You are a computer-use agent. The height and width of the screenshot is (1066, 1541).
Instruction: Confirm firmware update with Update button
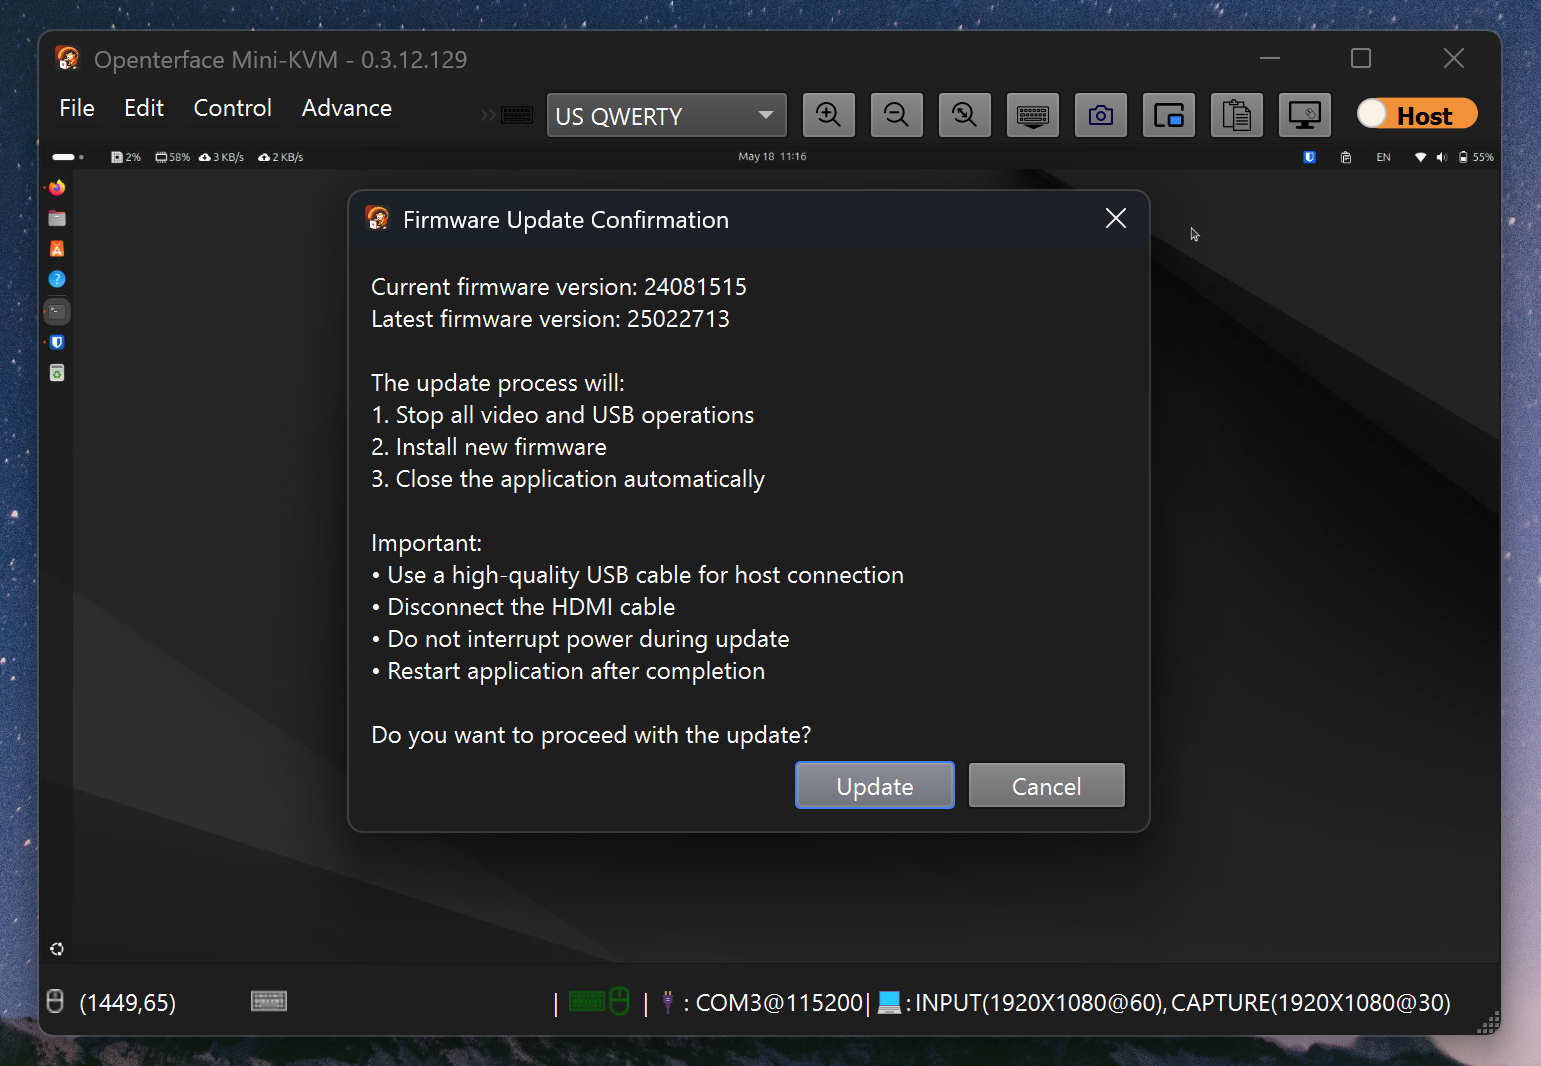click(x=875, y=786)
